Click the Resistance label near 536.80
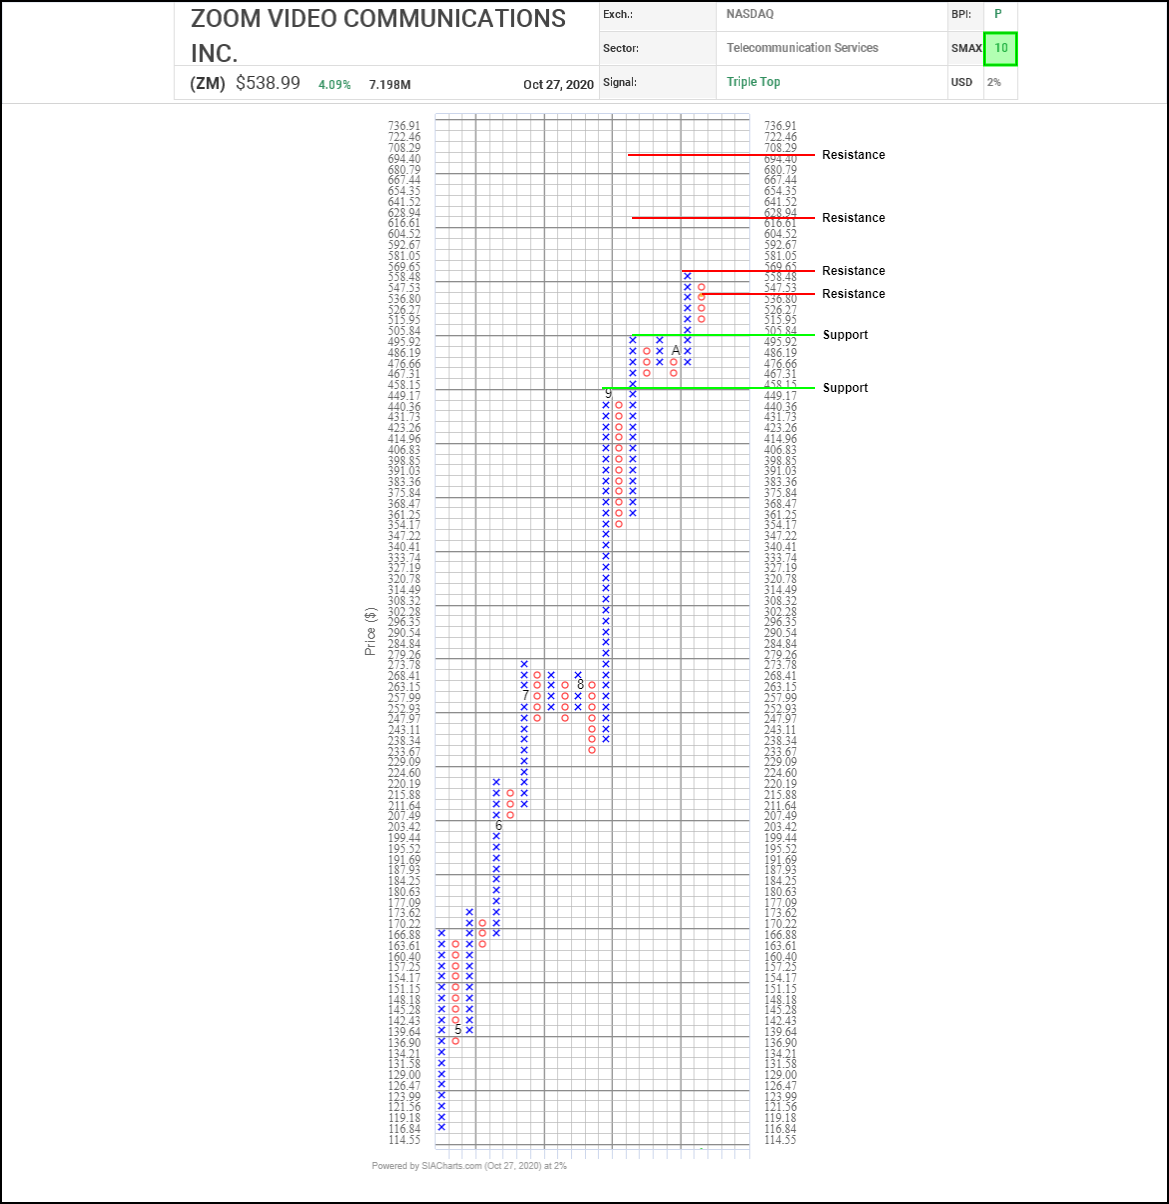 tap(853, 294)
